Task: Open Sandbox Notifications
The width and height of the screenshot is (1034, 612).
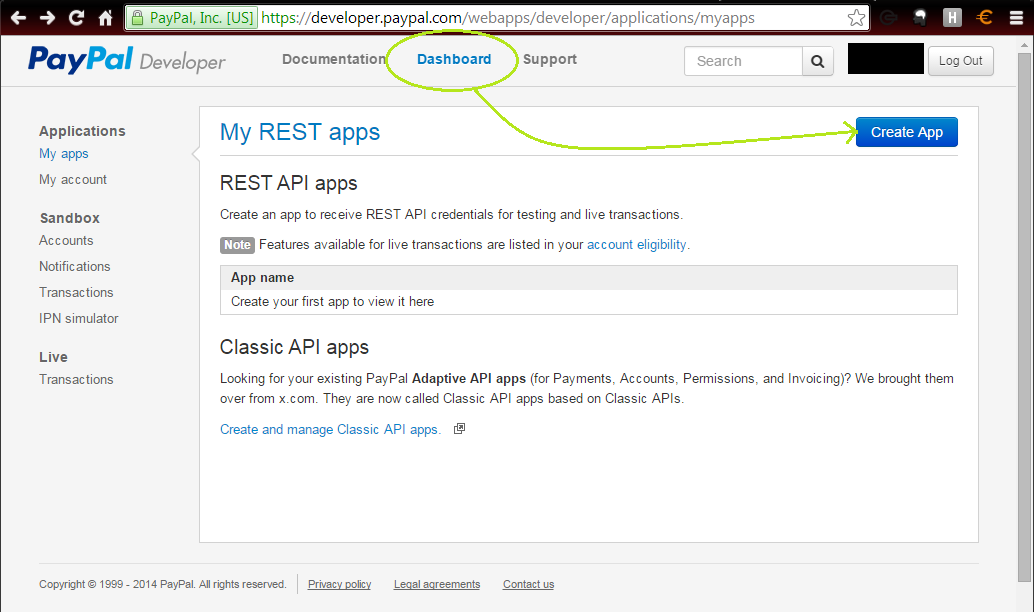Action: pos(75,266)
